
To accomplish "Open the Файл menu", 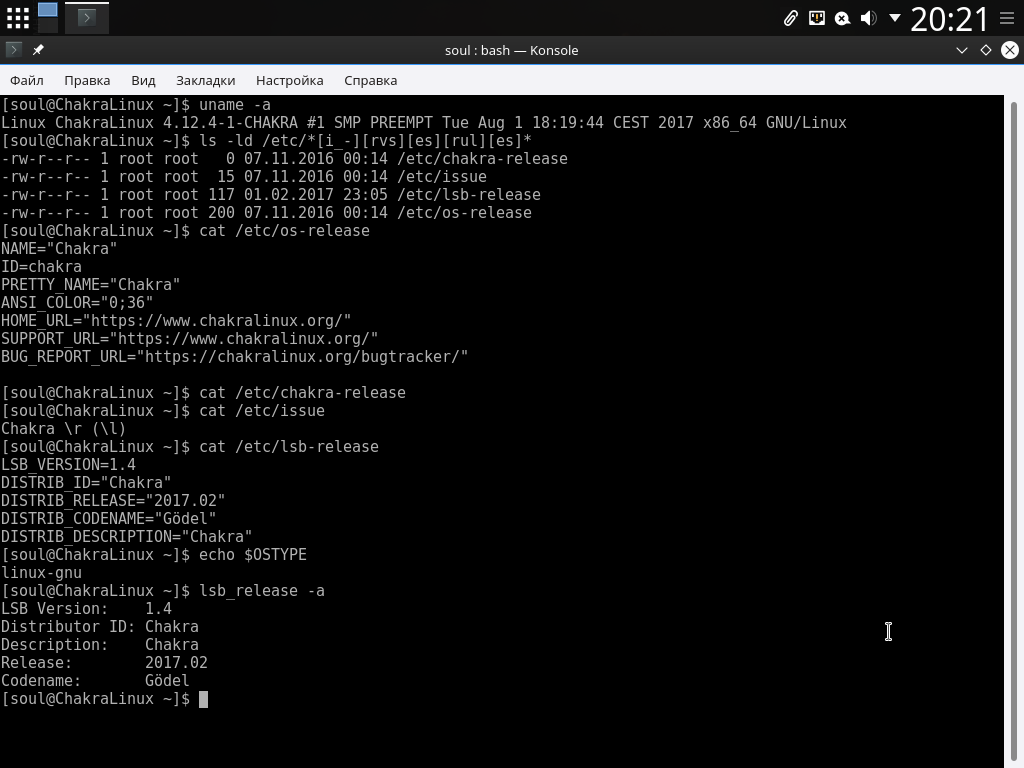I will (27, 80).
